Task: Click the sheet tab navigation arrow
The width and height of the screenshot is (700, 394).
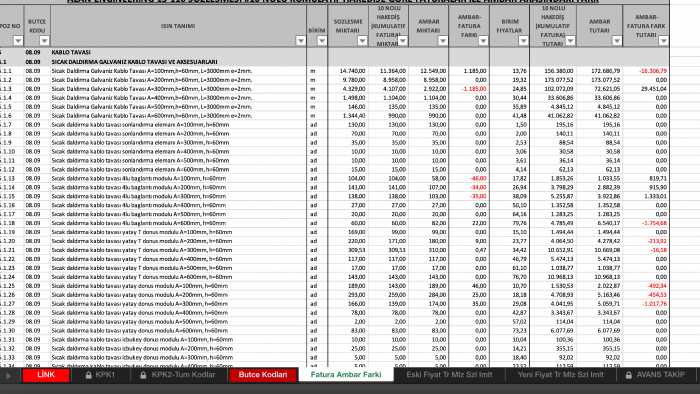Action: click(x=8, y=376)
